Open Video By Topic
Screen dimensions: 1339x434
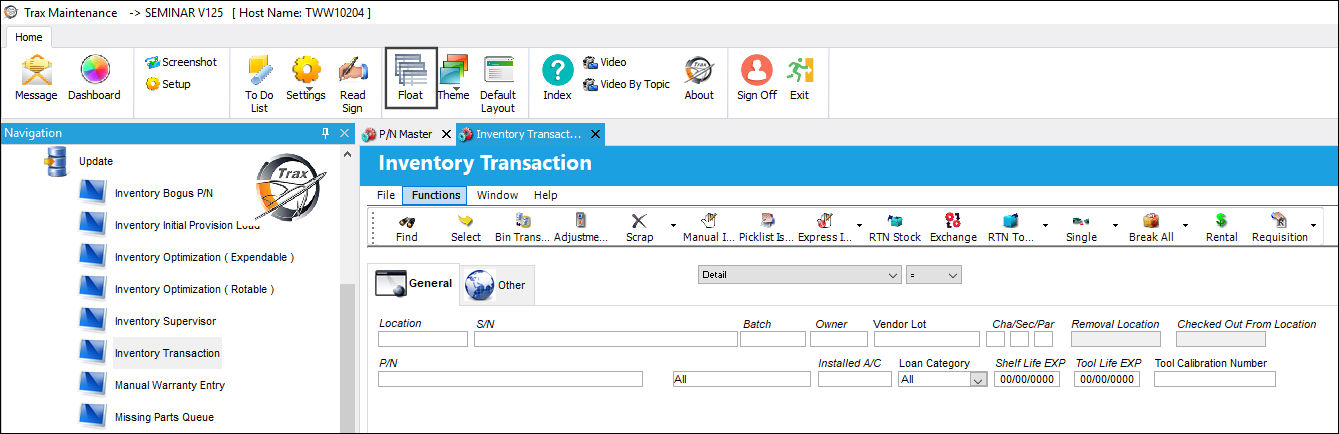[x=626, y=84]
